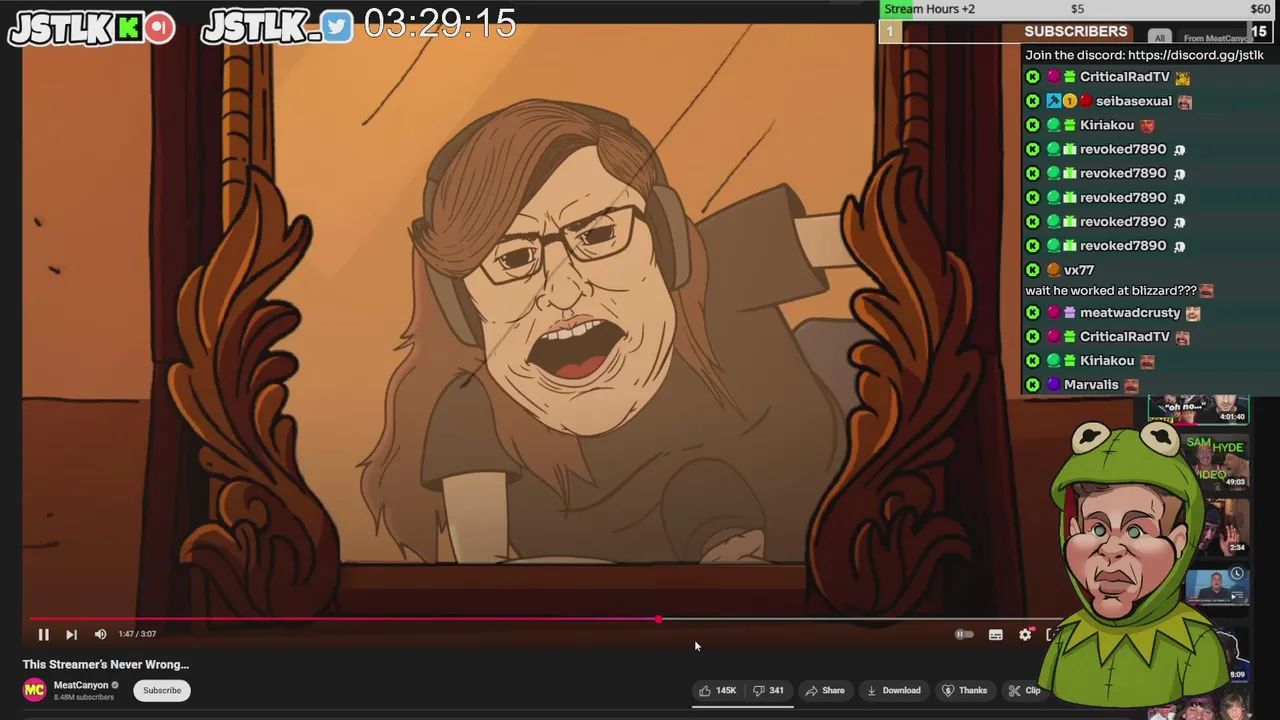Click the purple gift badge beside meatwadcrusty
Viewport: 1280px width, 720px height.
coord(1069,313)
